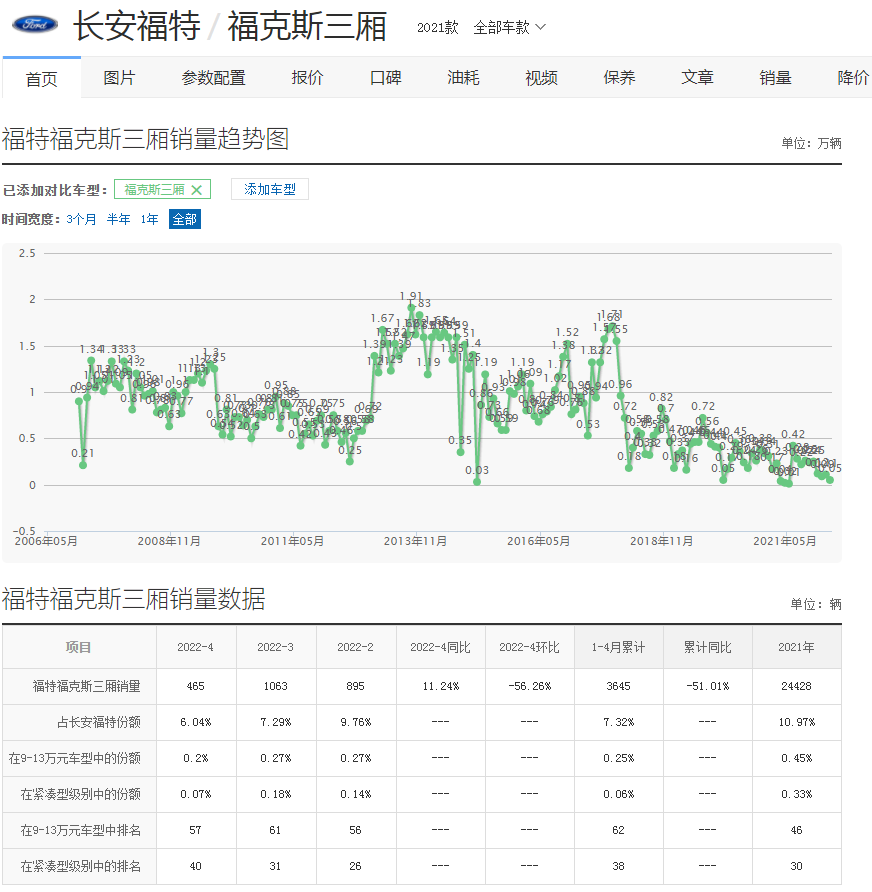Screen dimensions: 872x892
Task: Set time range to 3个月
Action: click(x=81, y=219)
